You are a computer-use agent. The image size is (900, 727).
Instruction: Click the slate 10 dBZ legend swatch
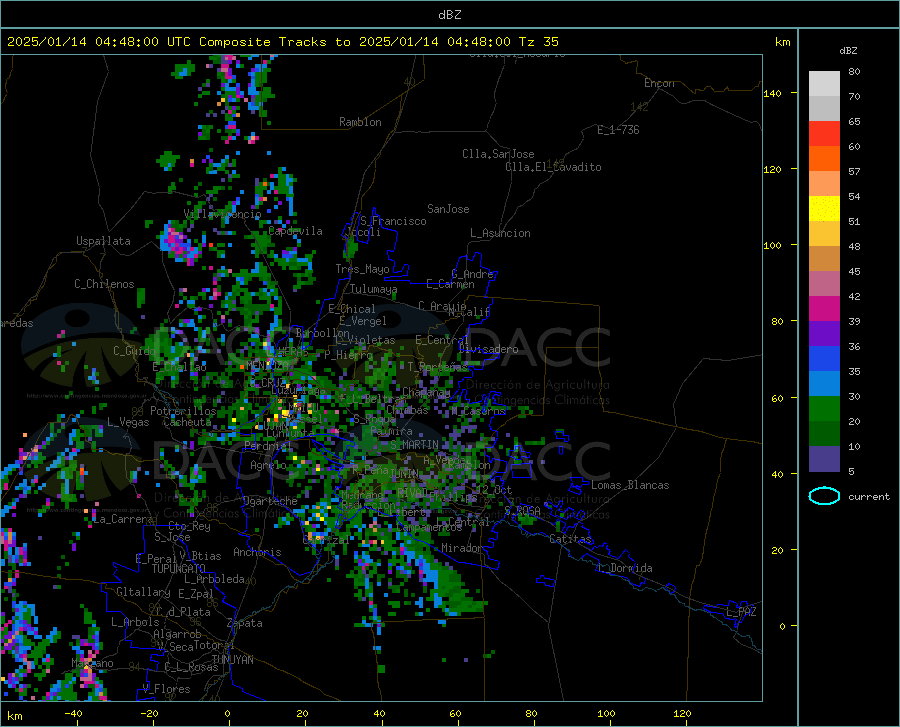pos(824,458)
